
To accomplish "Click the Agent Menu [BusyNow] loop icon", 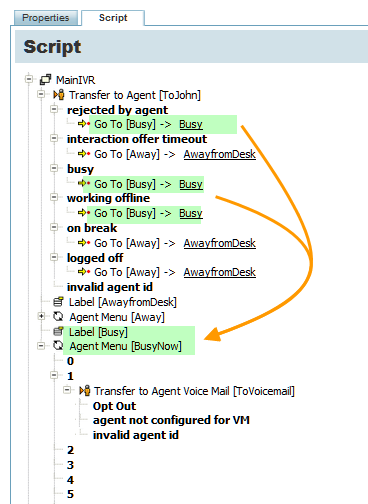I will (58, 346).
